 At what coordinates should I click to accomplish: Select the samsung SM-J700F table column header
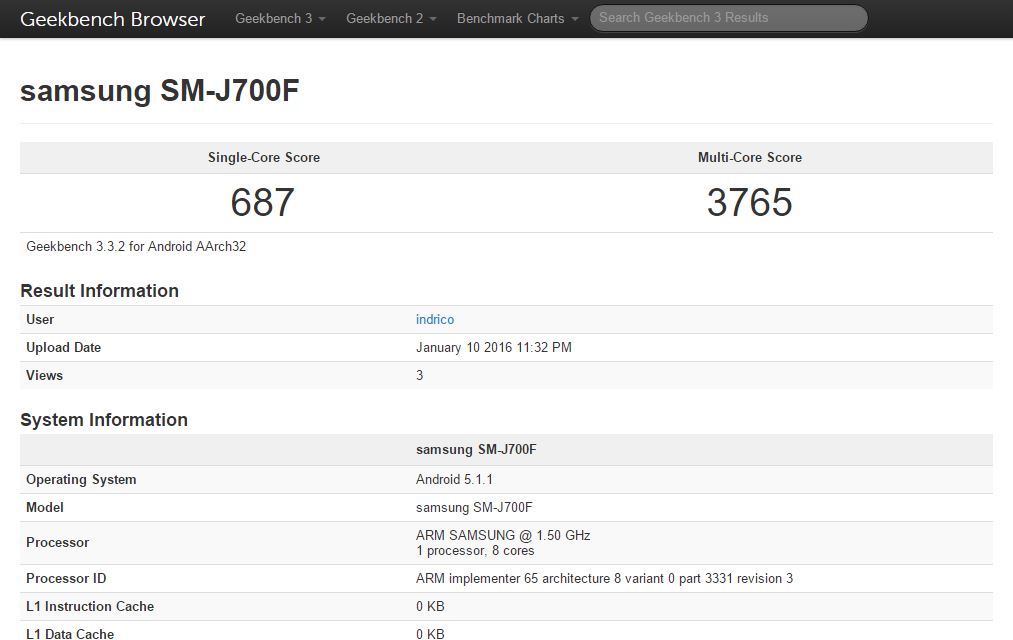coord(476,449)
